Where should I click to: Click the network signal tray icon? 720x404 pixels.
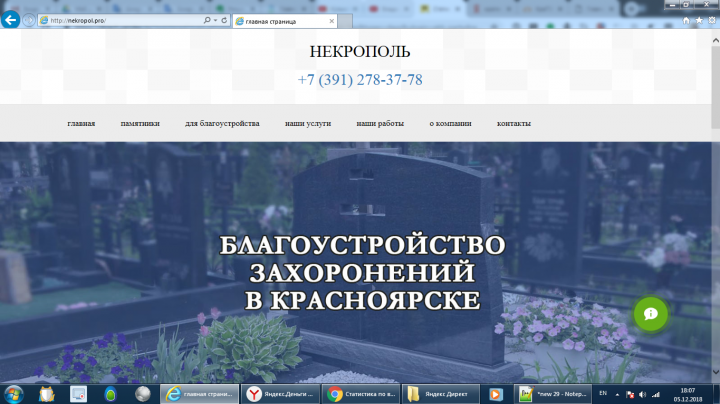click(656, 394)
